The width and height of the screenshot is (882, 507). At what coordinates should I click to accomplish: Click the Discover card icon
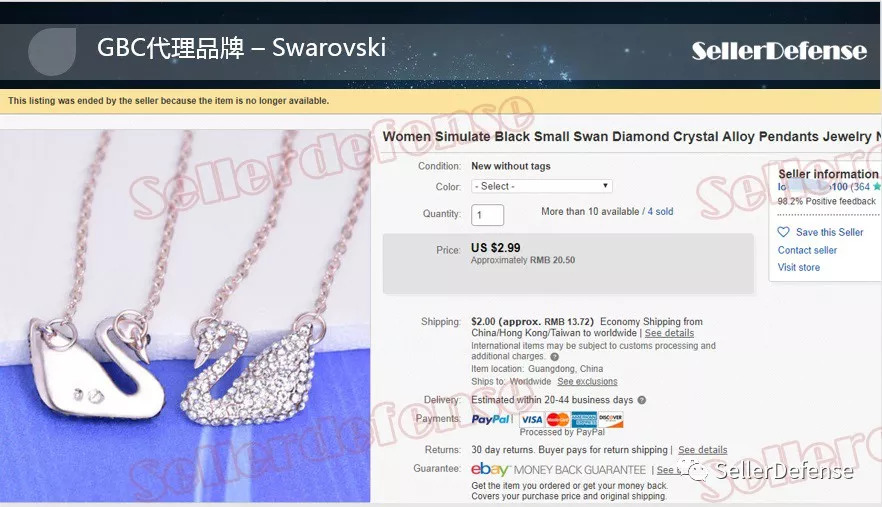click(610, 419)
